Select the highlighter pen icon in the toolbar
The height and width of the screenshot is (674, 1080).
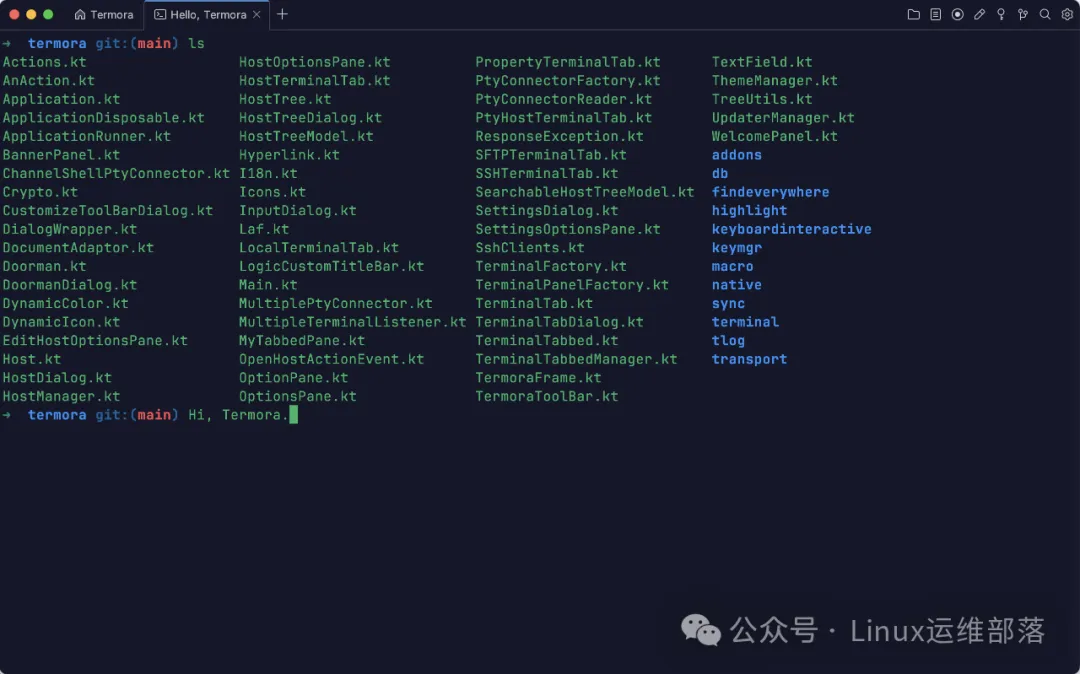click(979, 15)
